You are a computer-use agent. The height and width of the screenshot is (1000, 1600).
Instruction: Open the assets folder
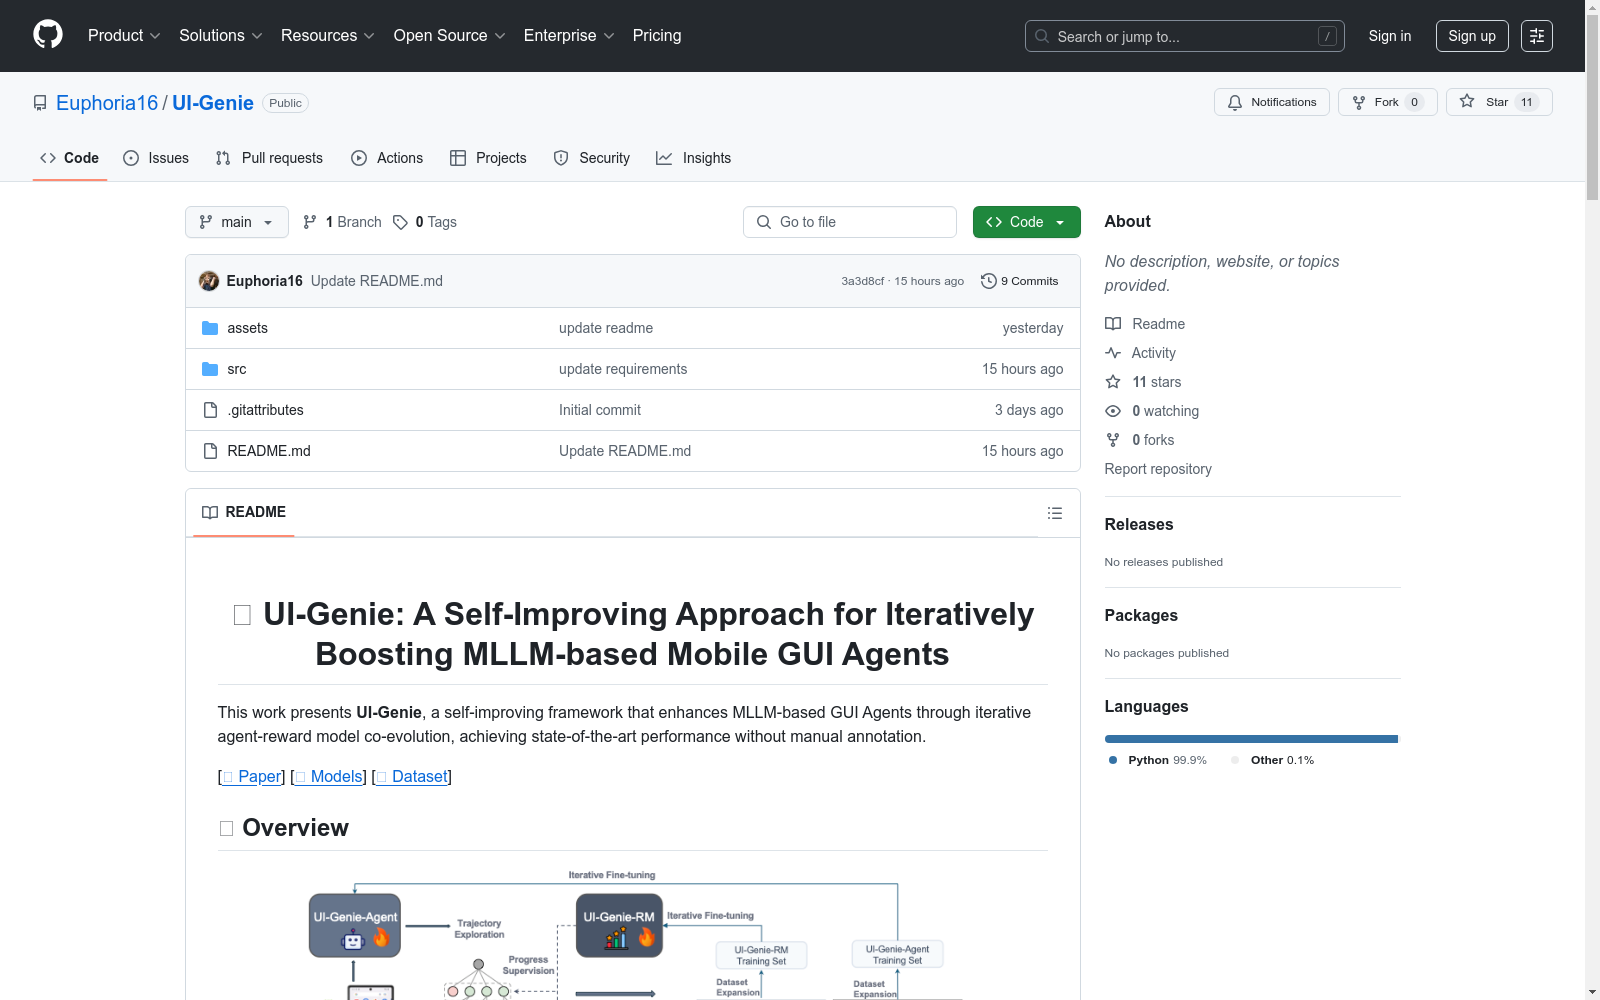tap(247, 328)
